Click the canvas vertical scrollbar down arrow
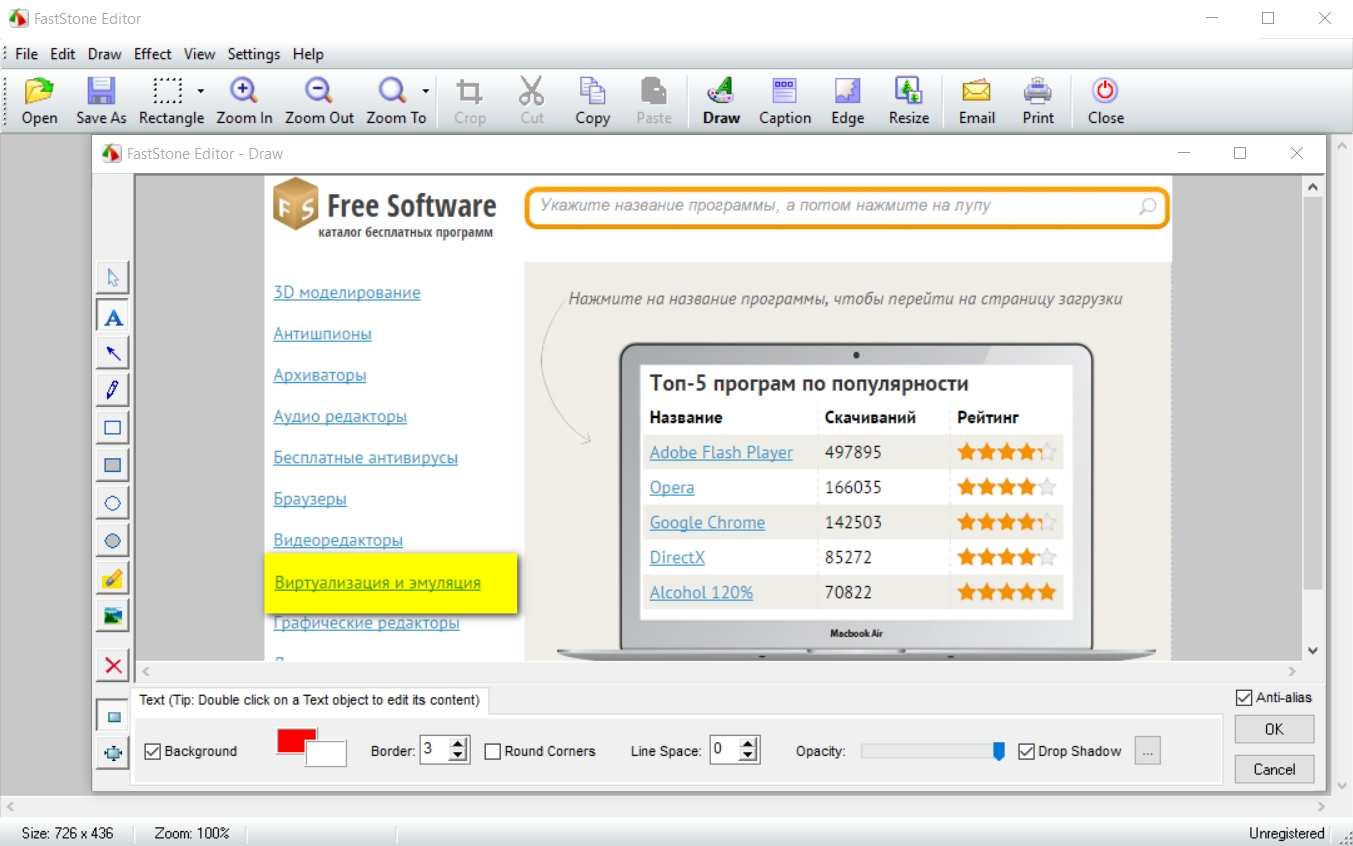The width and height of the screenshot is (1353, 846). coord(1313,650)
